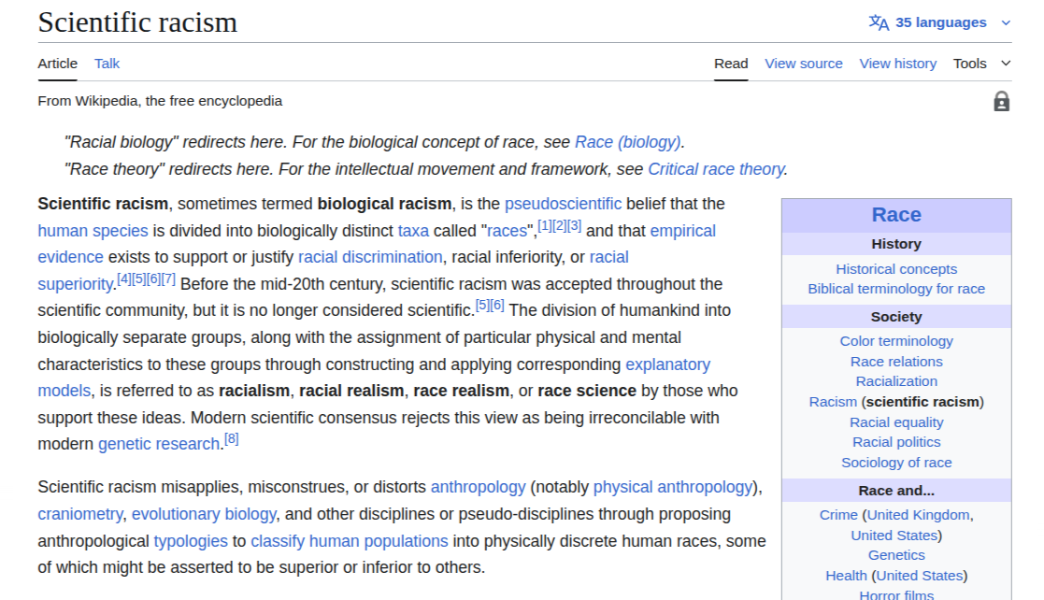Open the 35 languages dropdown
The width and height of the screenshot is (1044, 600).
941,22
